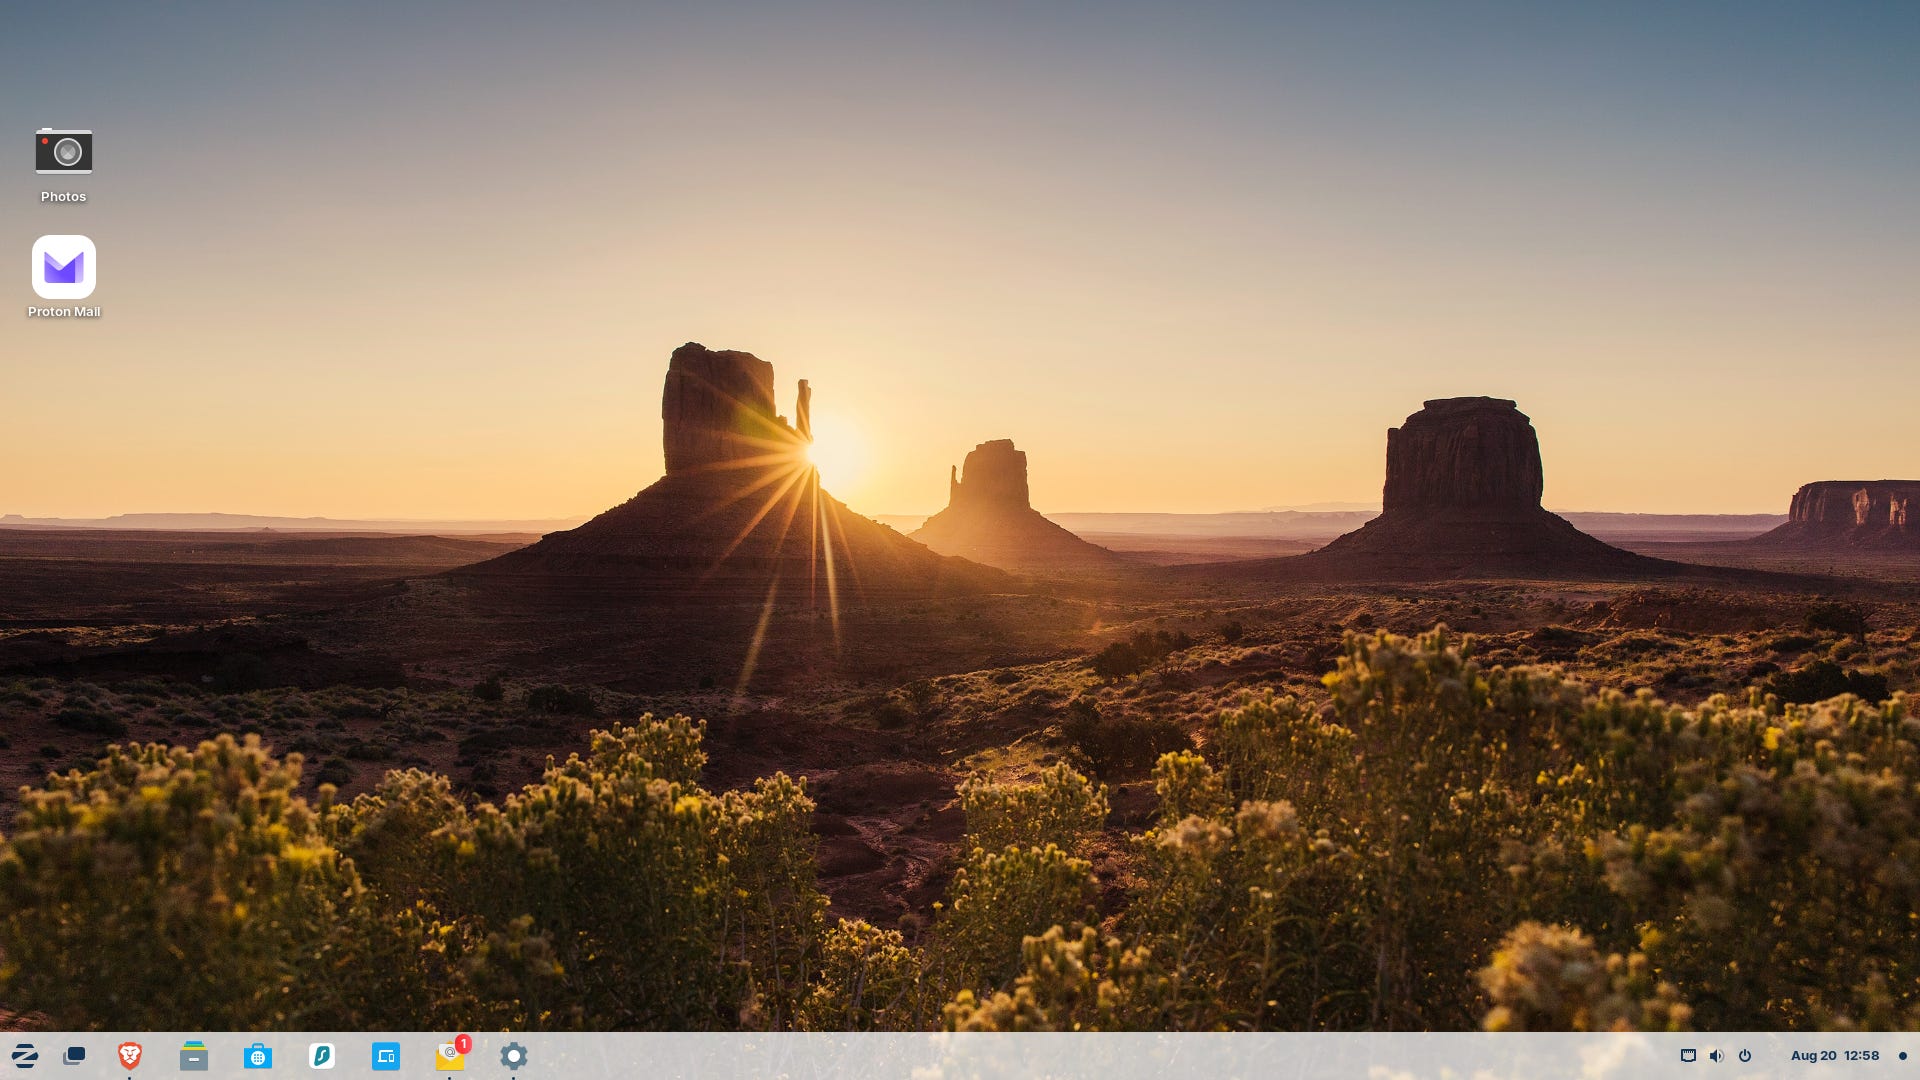The height and width of the screenshot is (1080, 1920).
Task: Click the notification dot indicator
Action: pyautogui.click(x=1902, y=1055)
